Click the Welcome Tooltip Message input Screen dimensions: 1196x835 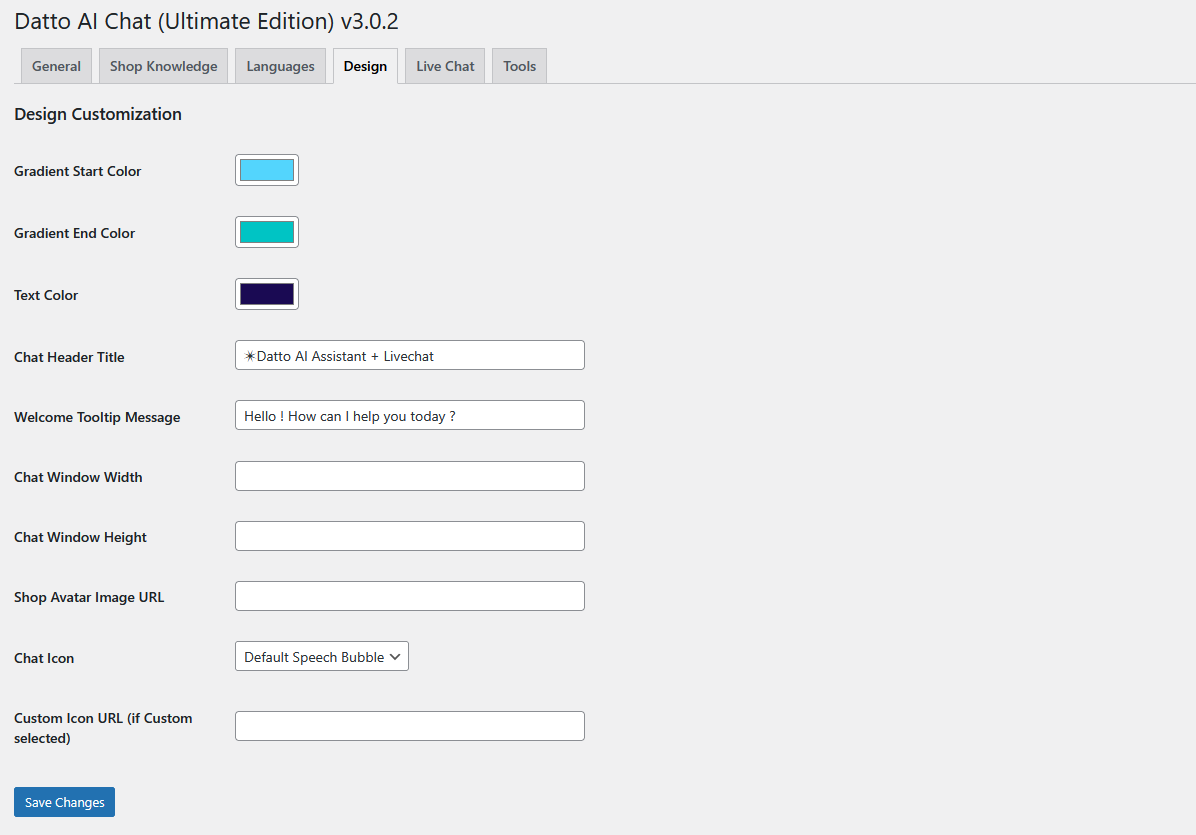point(409,416)
